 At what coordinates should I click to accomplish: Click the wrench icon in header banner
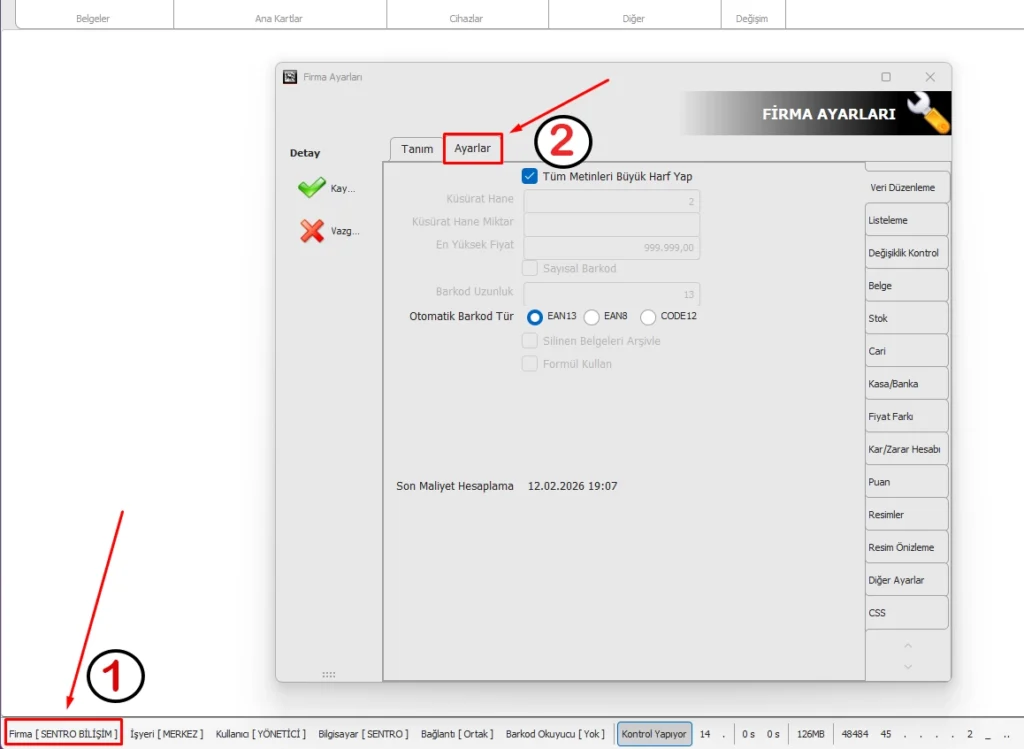pyautogui.click(x=926, y=114)
